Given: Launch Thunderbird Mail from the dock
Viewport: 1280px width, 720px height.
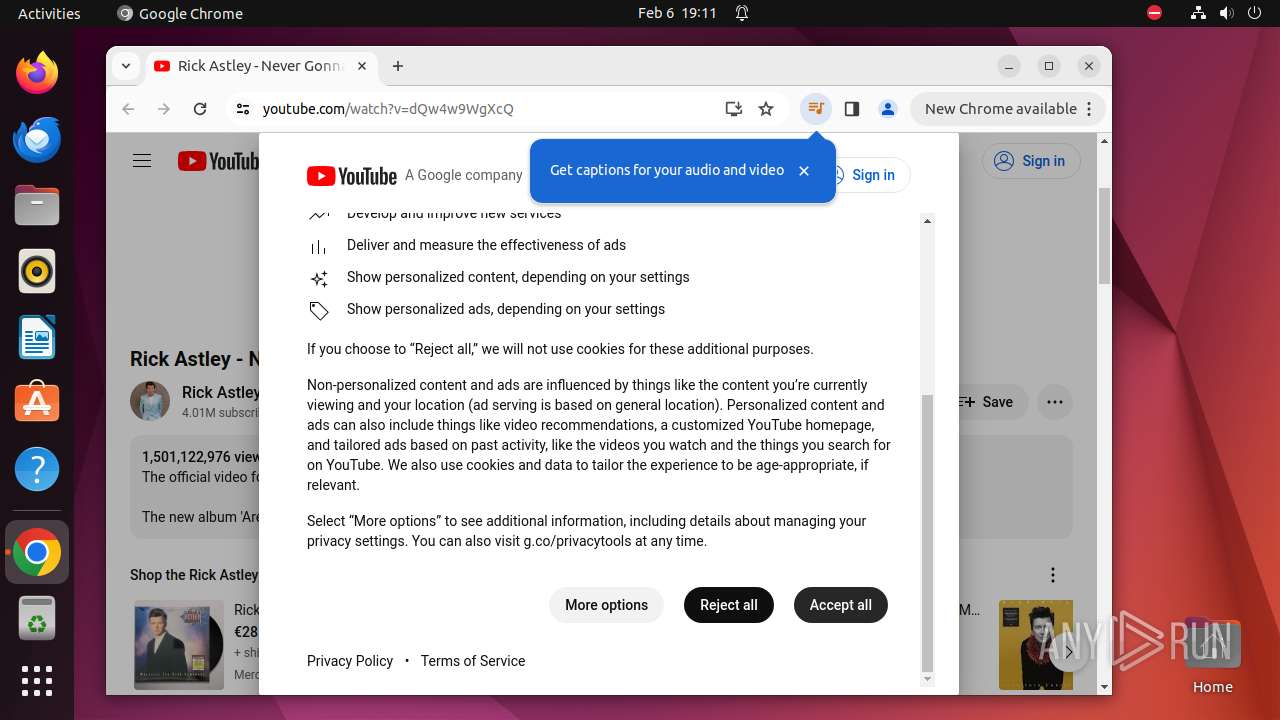Looking at the screenshot, I should click(37, 139).
